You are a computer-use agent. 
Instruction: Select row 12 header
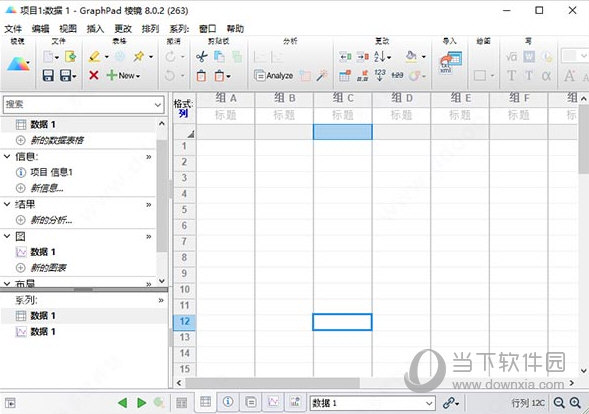[184, 322]
